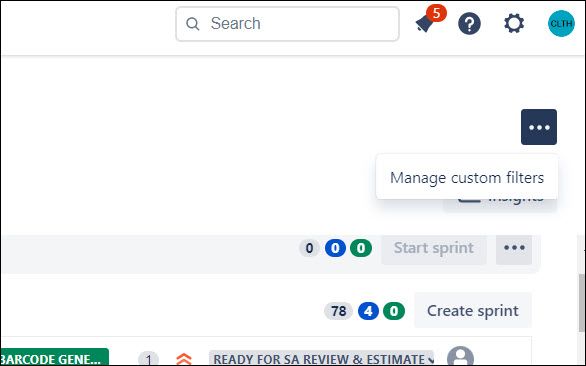This screenshot has width=586, height=366.
Task: Select Manage custom filters
Action: tap(467, 178)
